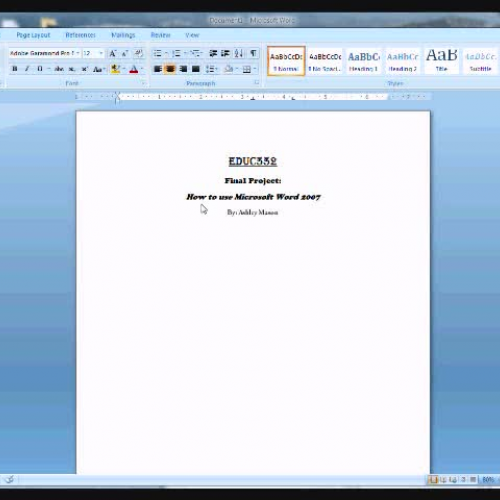Open the highlight color dropdown arrow
This screenshot has height=500, width=500.
124,69
